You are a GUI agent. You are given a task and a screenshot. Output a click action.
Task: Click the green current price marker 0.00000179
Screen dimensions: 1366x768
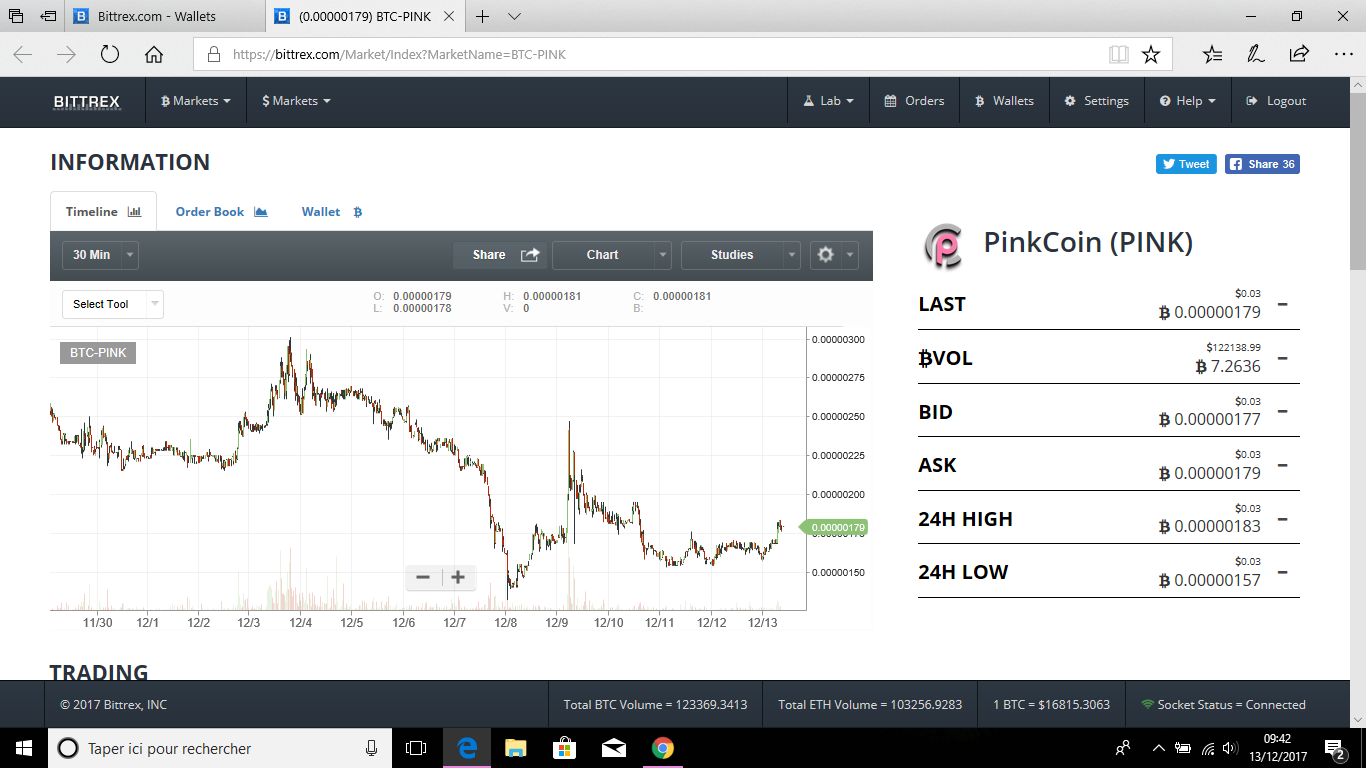point(836,527)
